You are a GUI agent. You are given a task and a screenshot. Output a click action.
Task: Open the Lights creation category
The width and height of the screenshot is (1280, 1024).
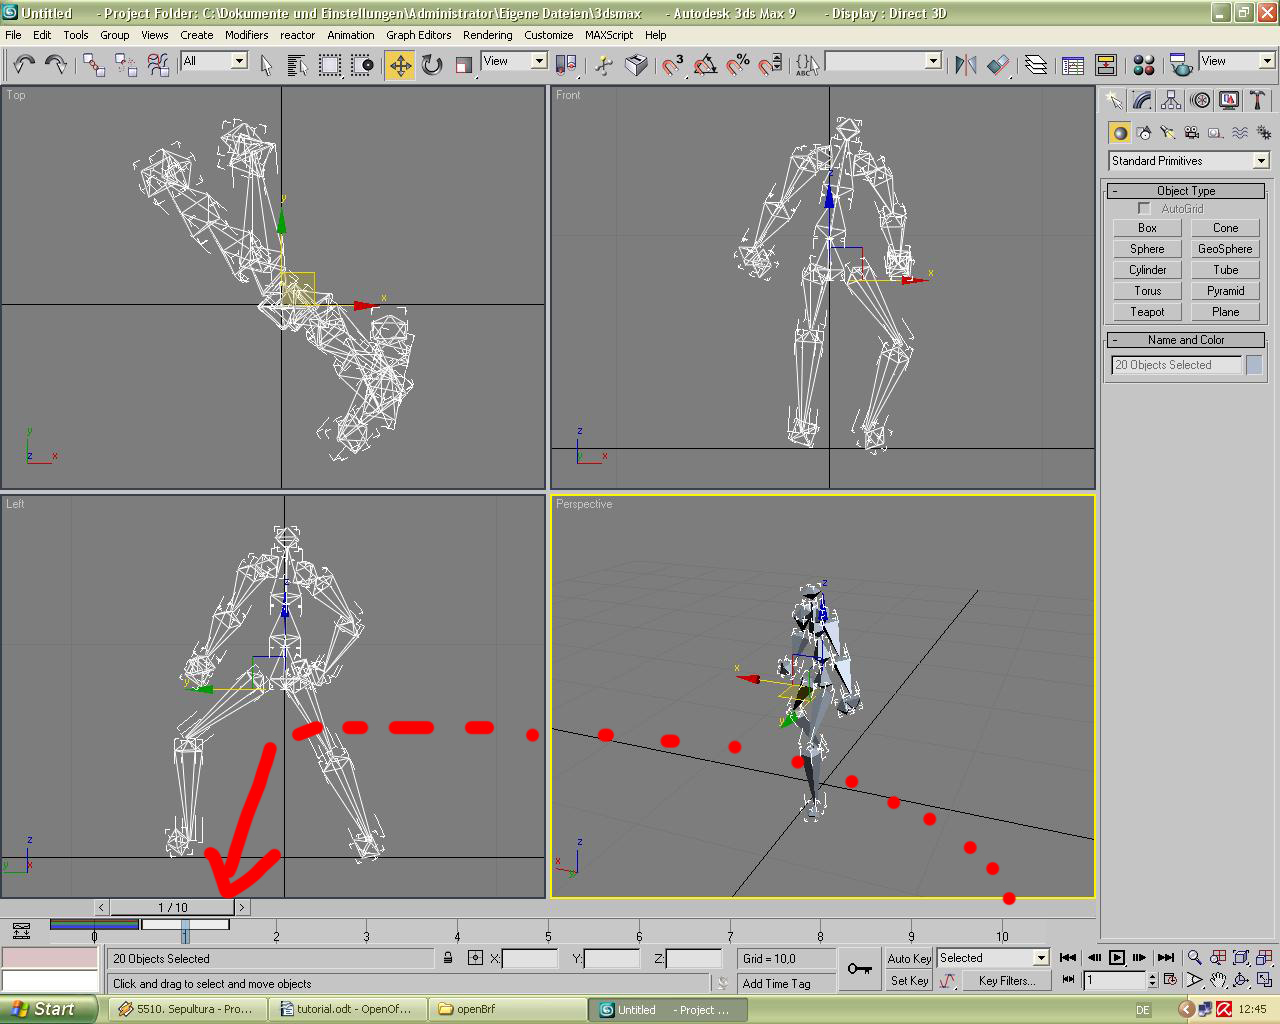coord(1167,133)
